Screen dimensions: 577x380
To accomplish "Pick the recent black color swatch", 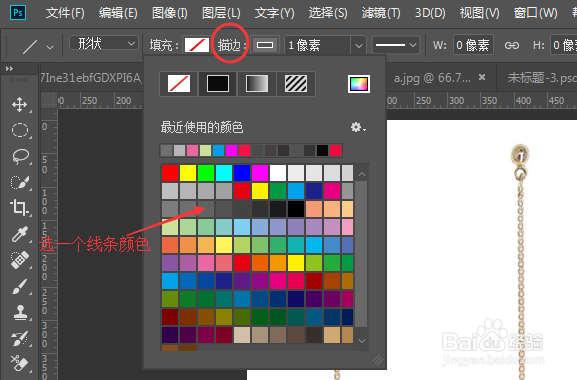I will (x=322, y=150).
